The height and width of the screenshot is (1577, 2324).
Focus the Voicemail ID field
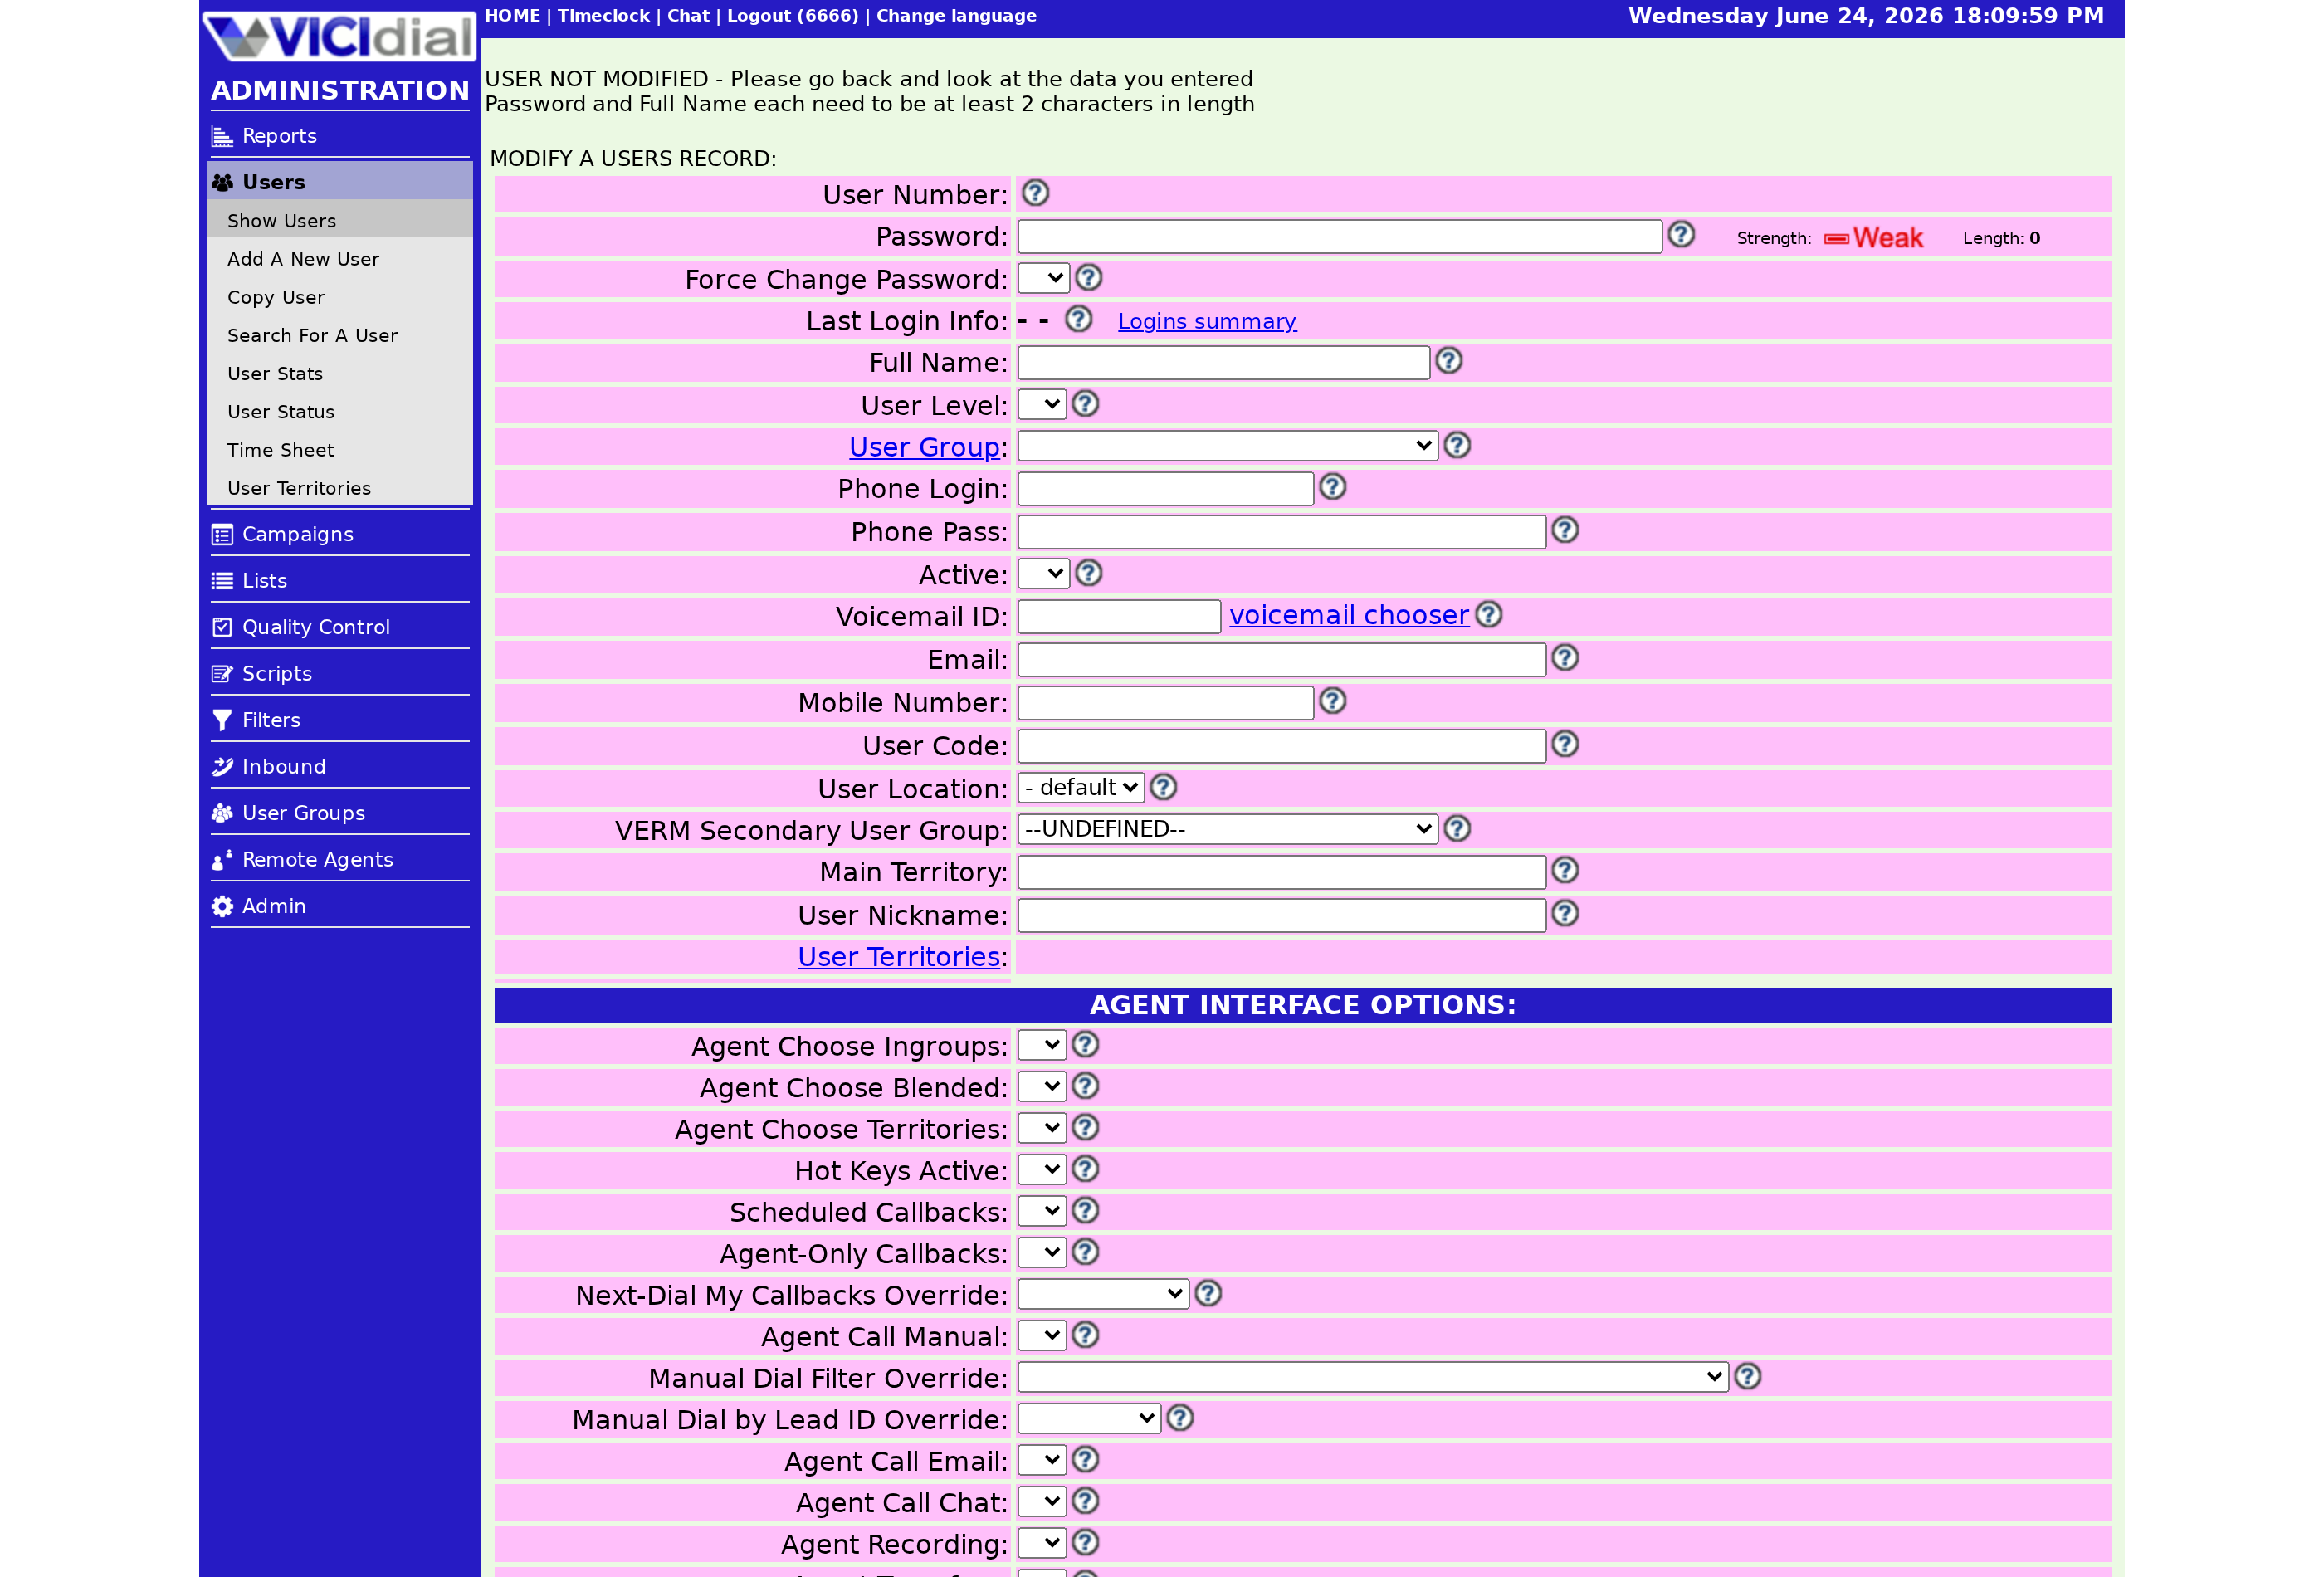(x=1118, y=617)
